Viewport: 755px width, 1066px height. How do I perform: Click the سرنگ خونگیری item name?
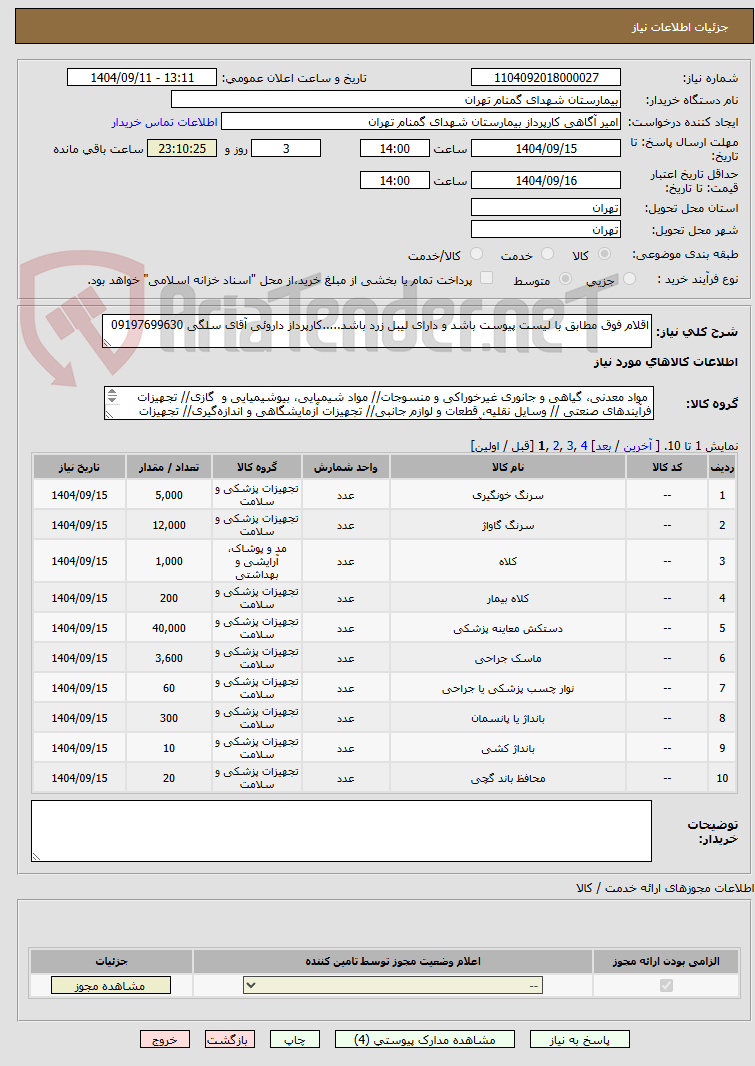coord(508,496)
